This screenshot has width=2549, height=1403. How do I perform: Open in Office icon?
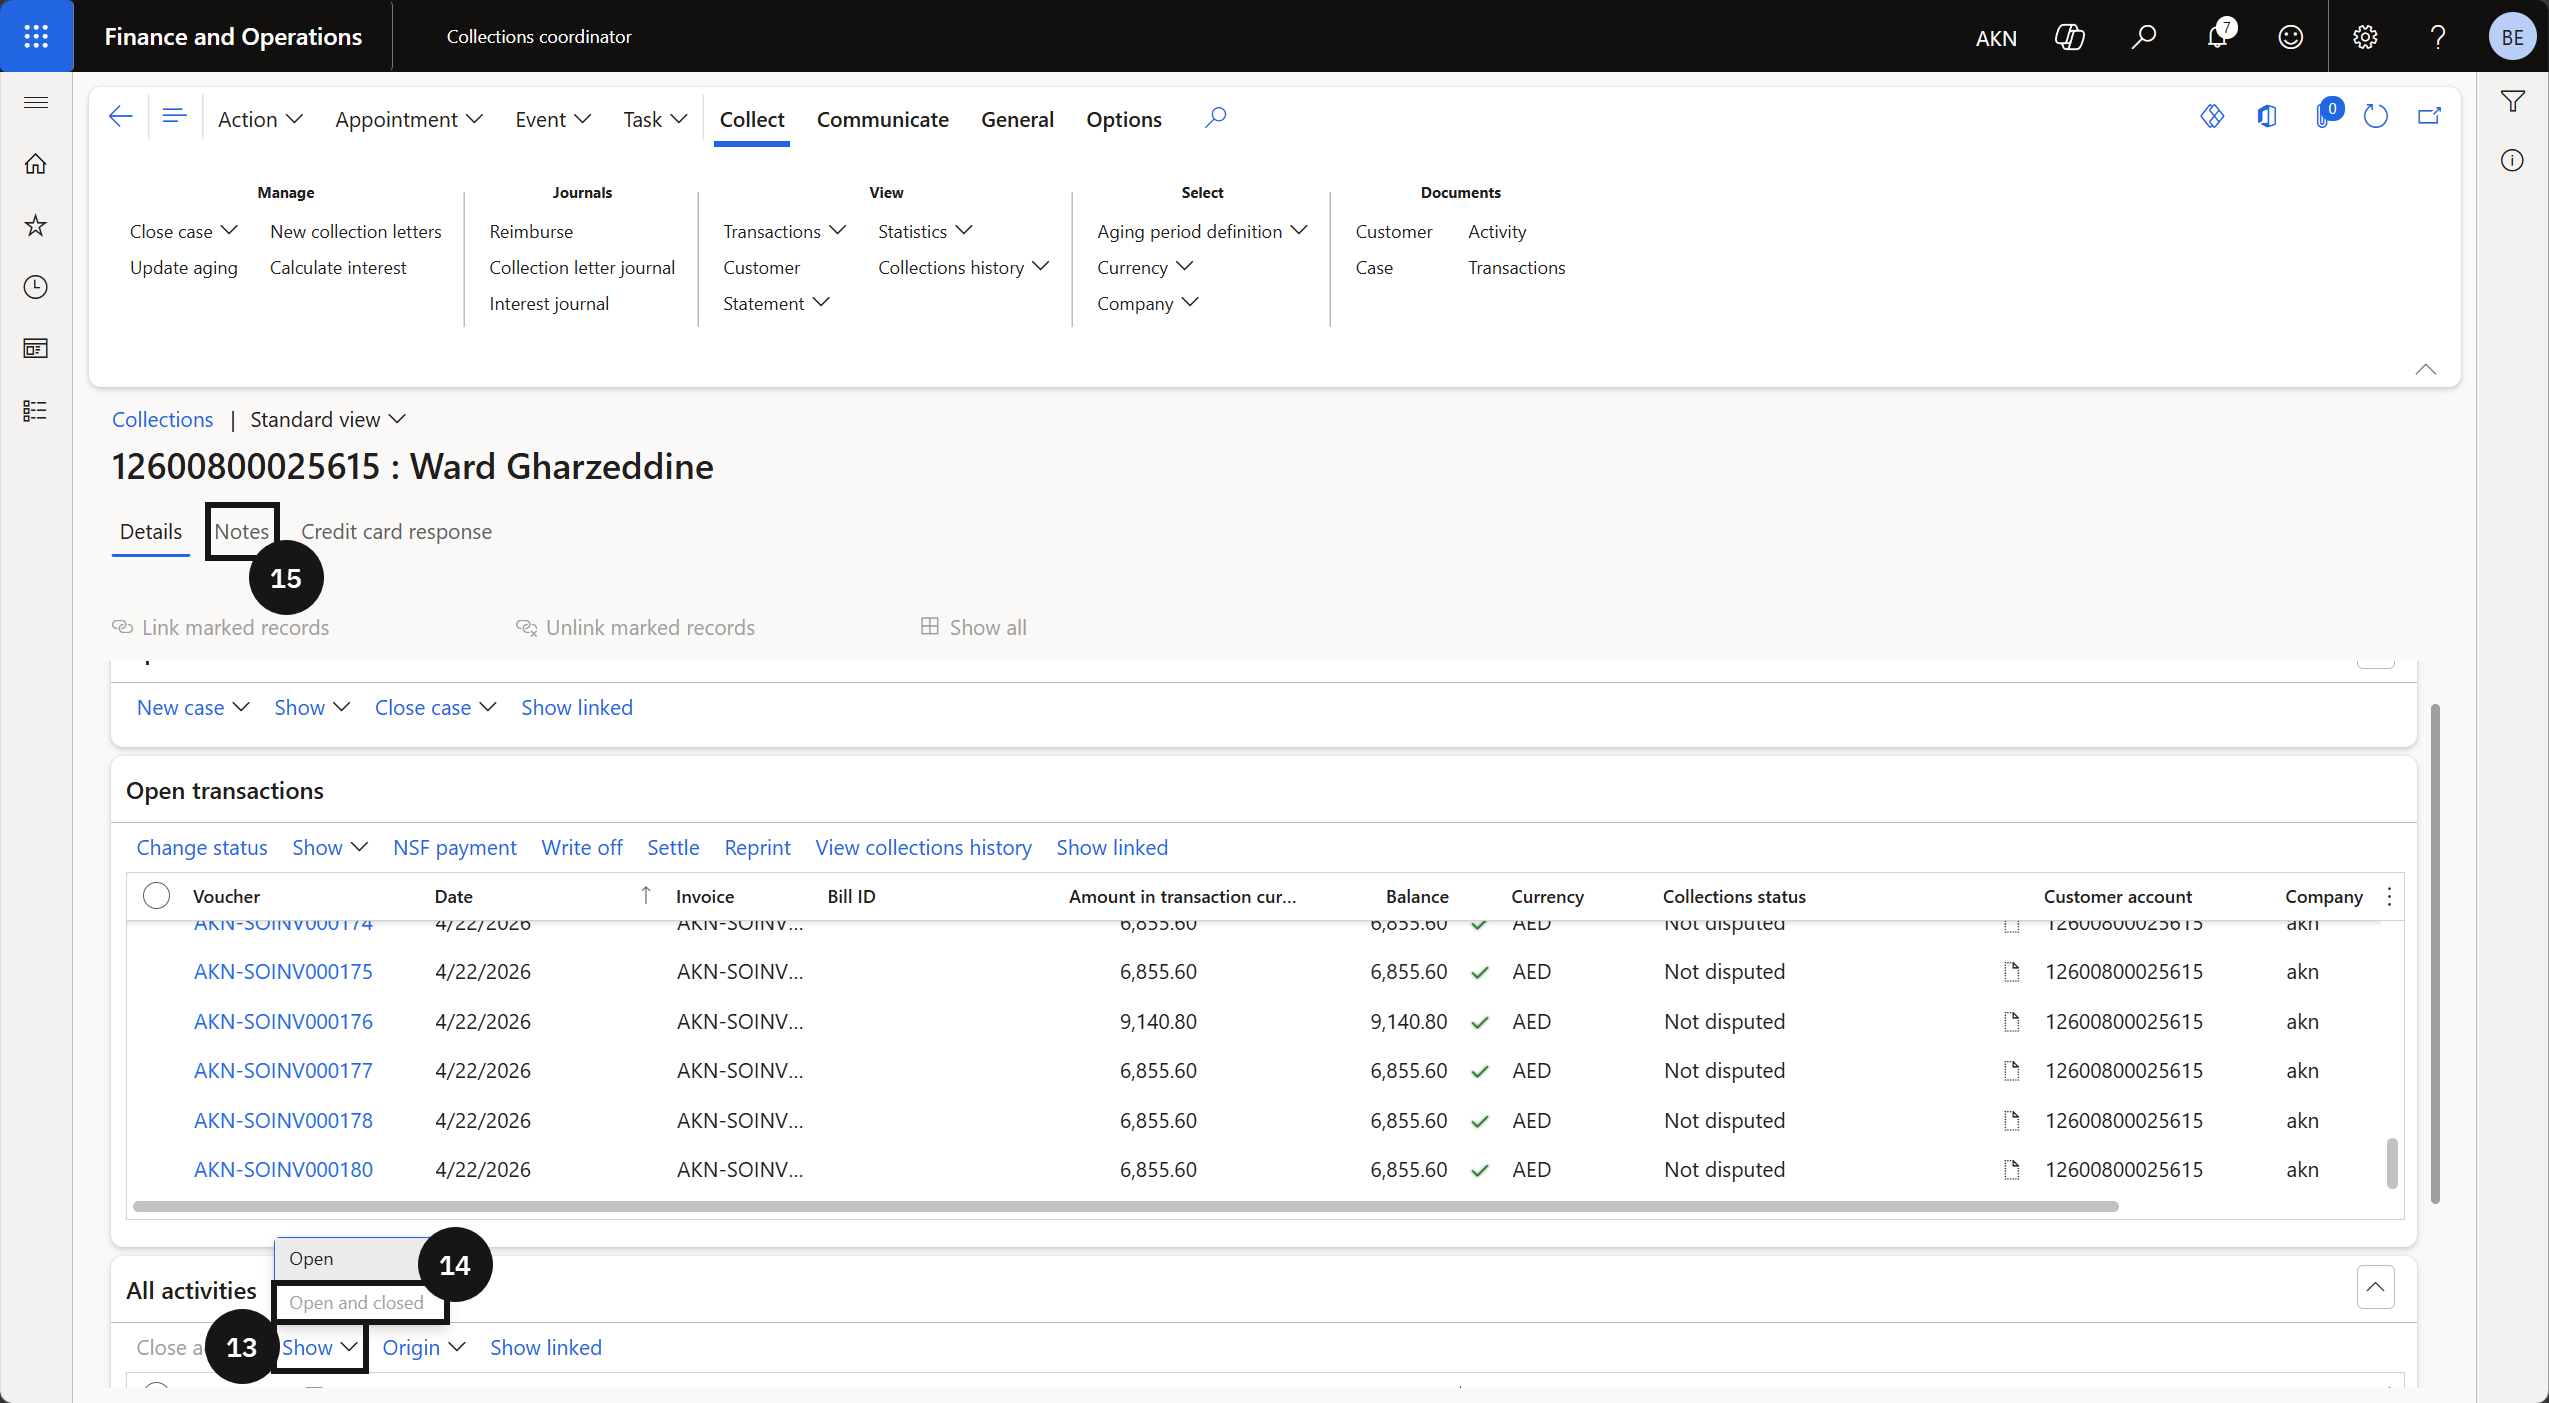pos(2267,117)
